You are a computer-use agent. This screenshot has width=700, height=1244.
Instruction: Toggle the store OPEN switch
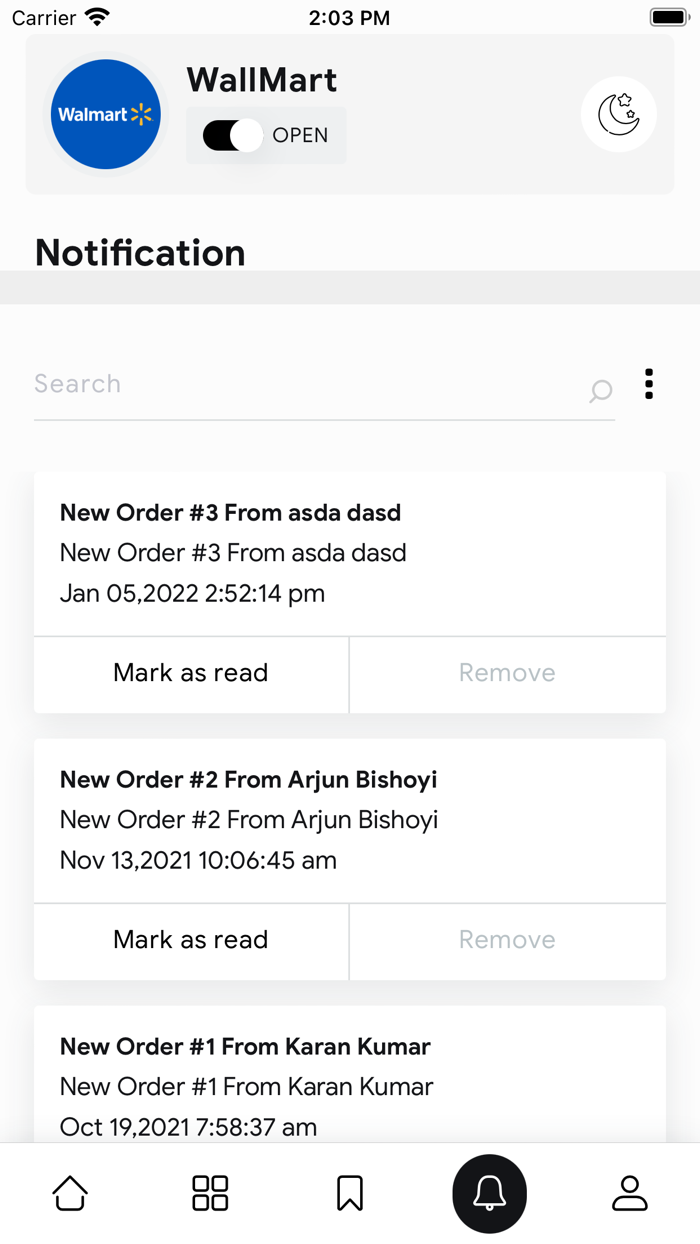click(x=233, y=136)
